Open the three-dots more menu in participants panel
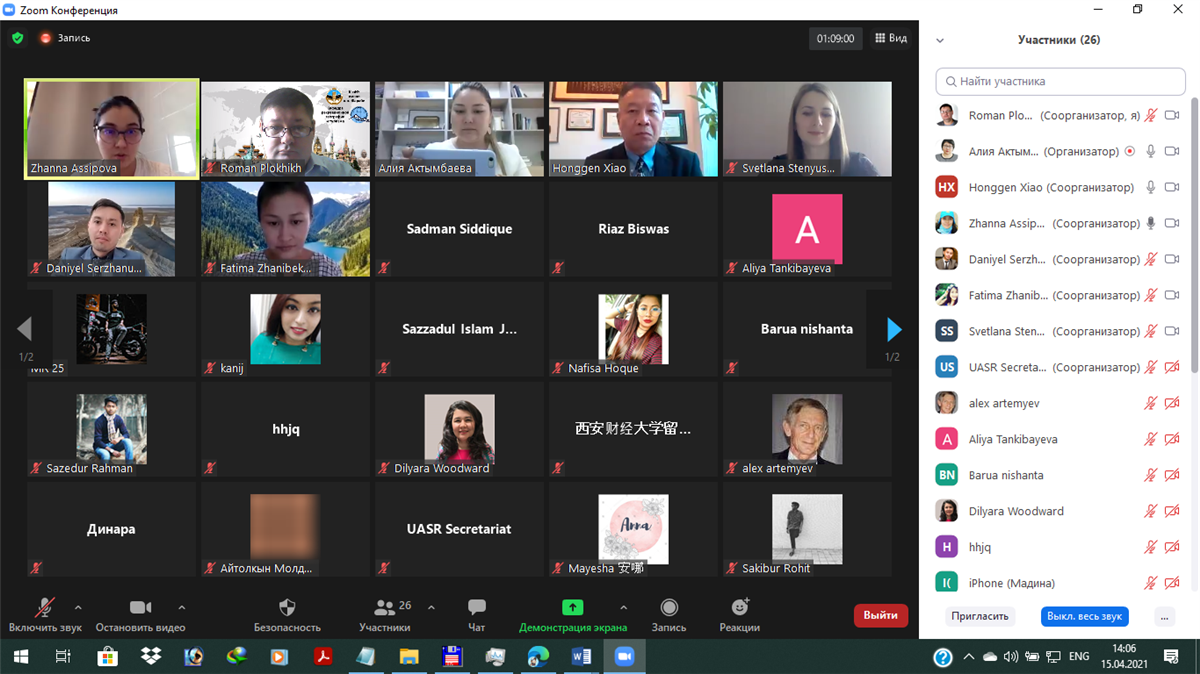This screenshot has height=674, width=1200. point(1164,617)
